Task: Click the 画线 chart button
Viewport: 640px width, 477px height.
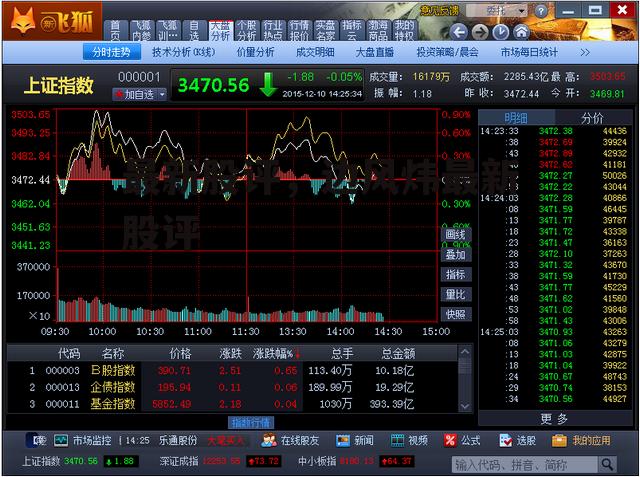Action: click(456, 235)
